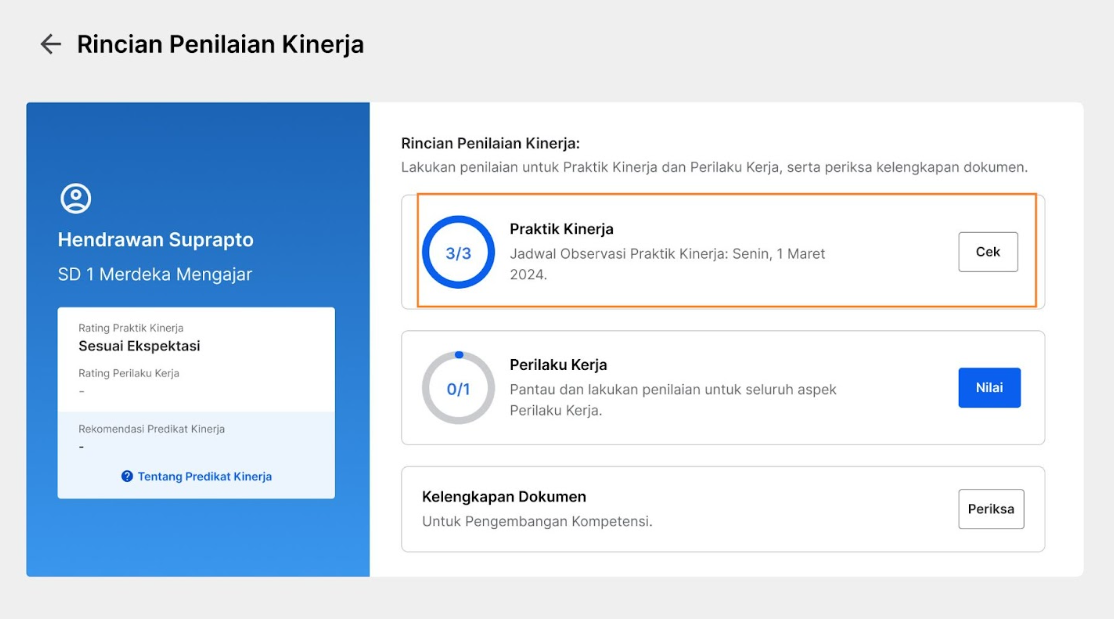The image size is (1114, 619).
Task: Click the Praktik Kinerja card heading
Action: (x=561, y=229)
